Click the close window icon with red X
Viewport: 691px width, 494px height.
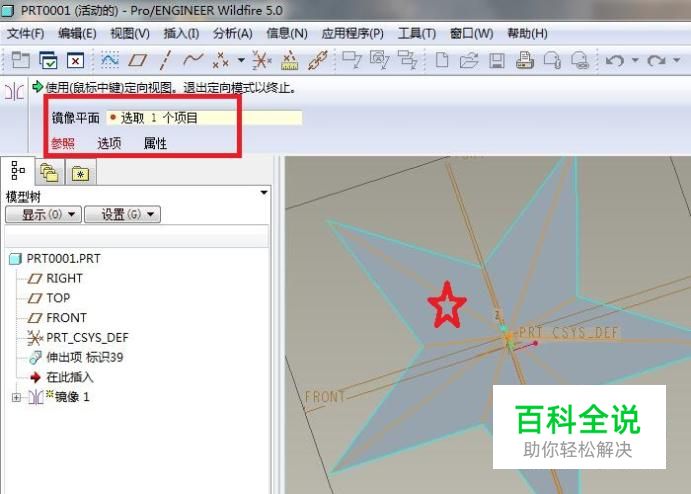point(75,60)
